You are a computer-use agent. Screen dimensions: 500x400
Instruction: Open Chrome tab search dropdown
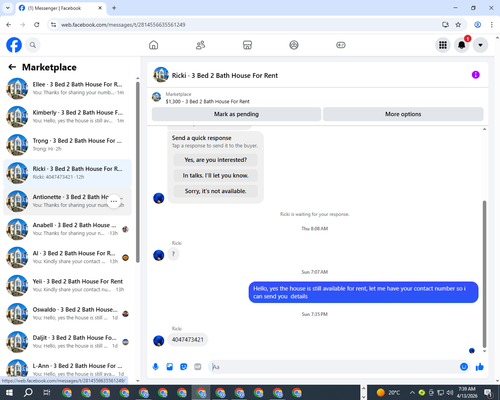7,8
